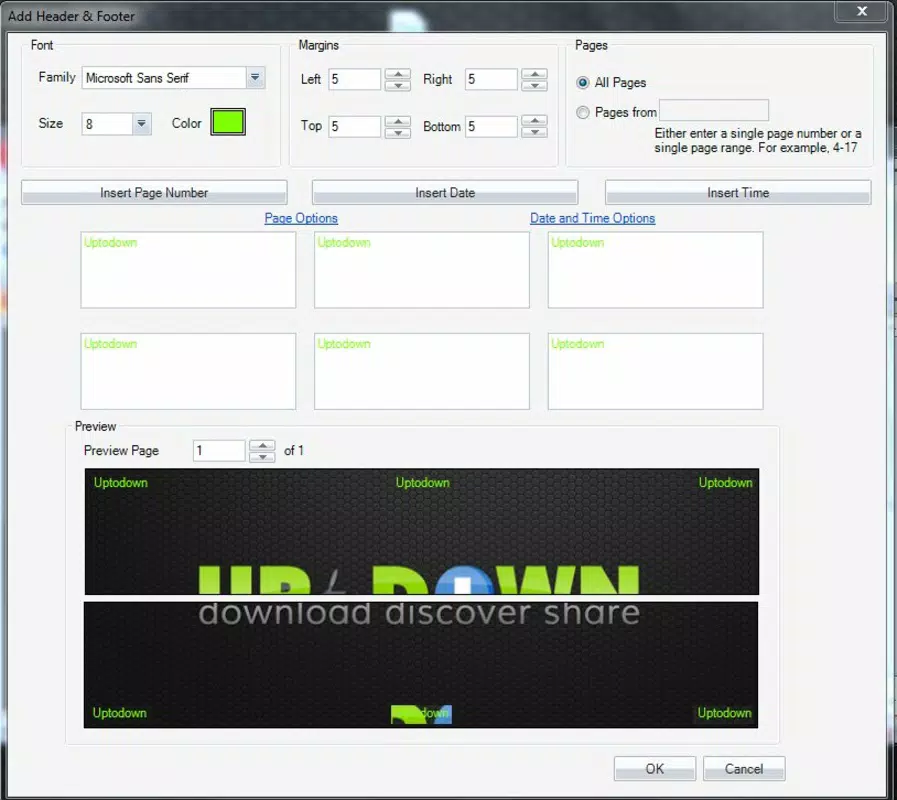897x800 pixels.
Task: Close the Add Header & Footer dialog
Action: click(x=862, y=11)
